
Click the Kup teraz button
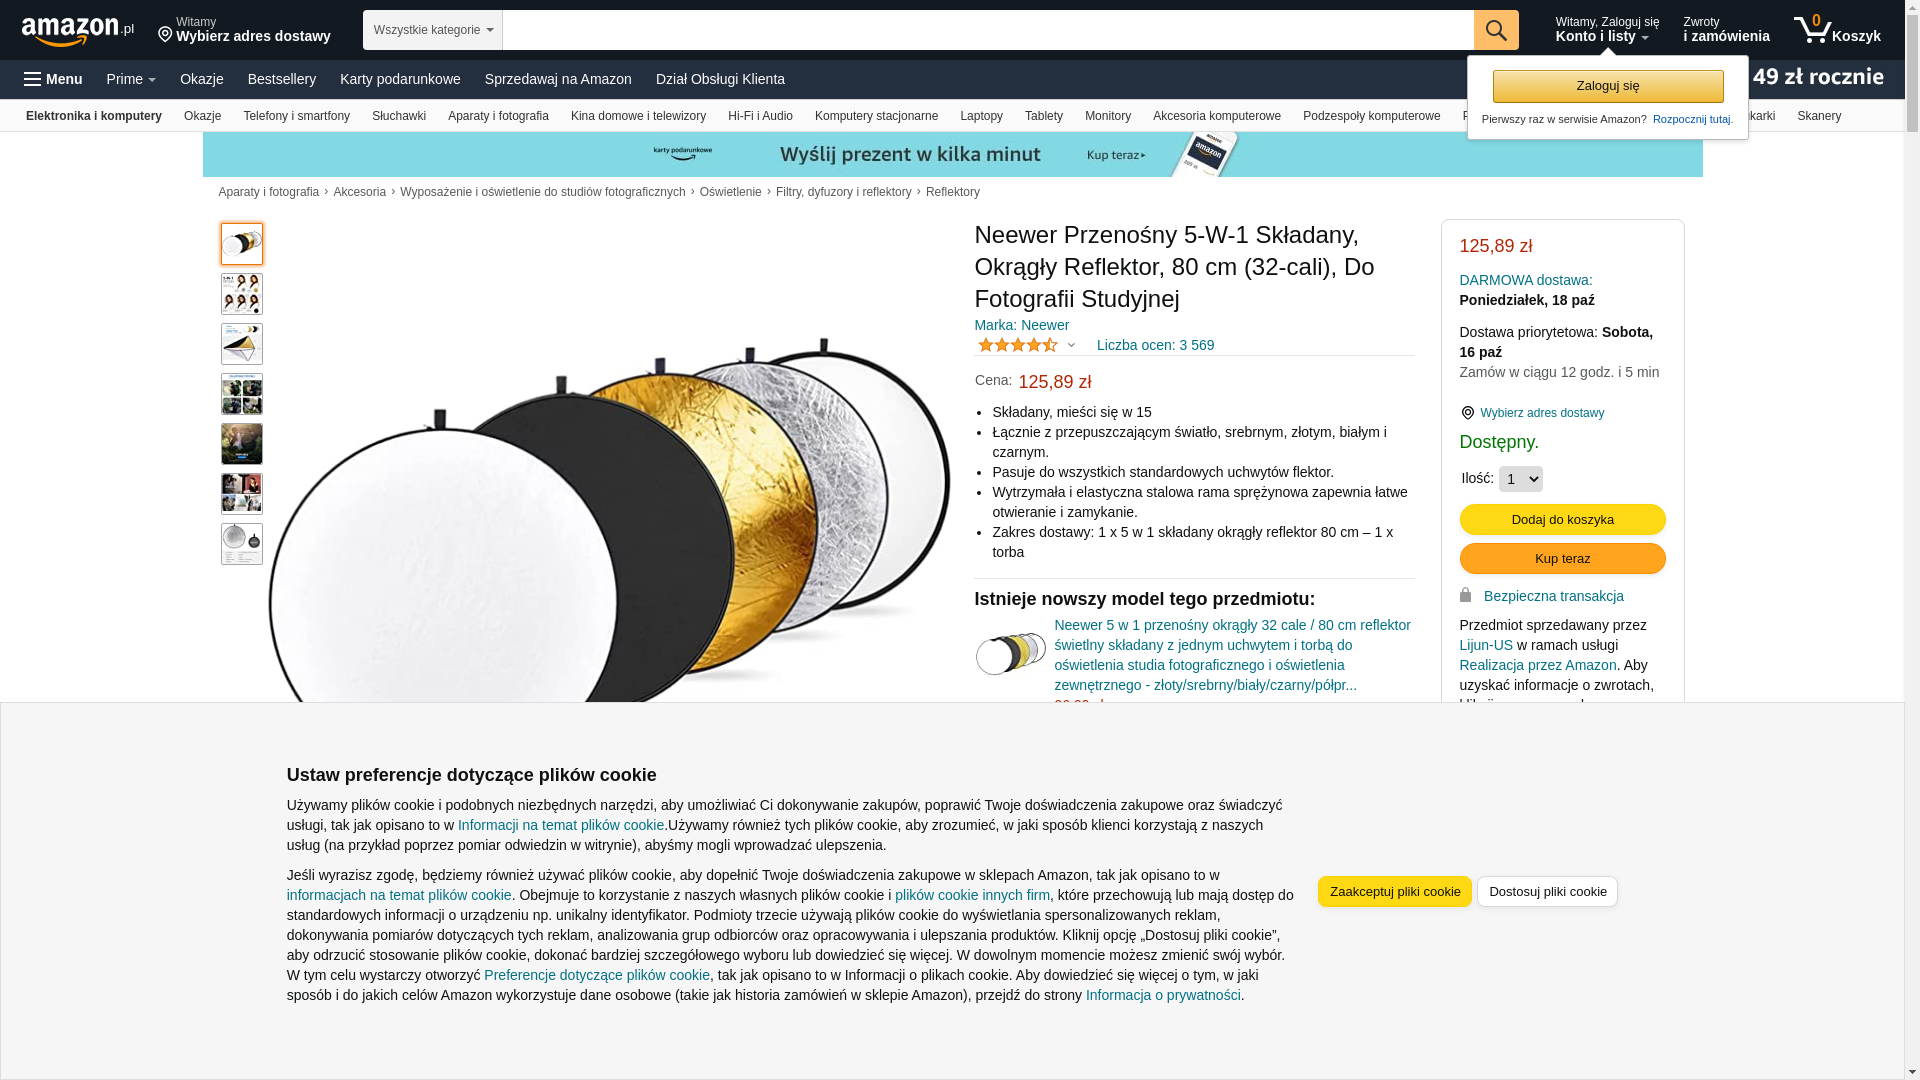point(1563,558)
